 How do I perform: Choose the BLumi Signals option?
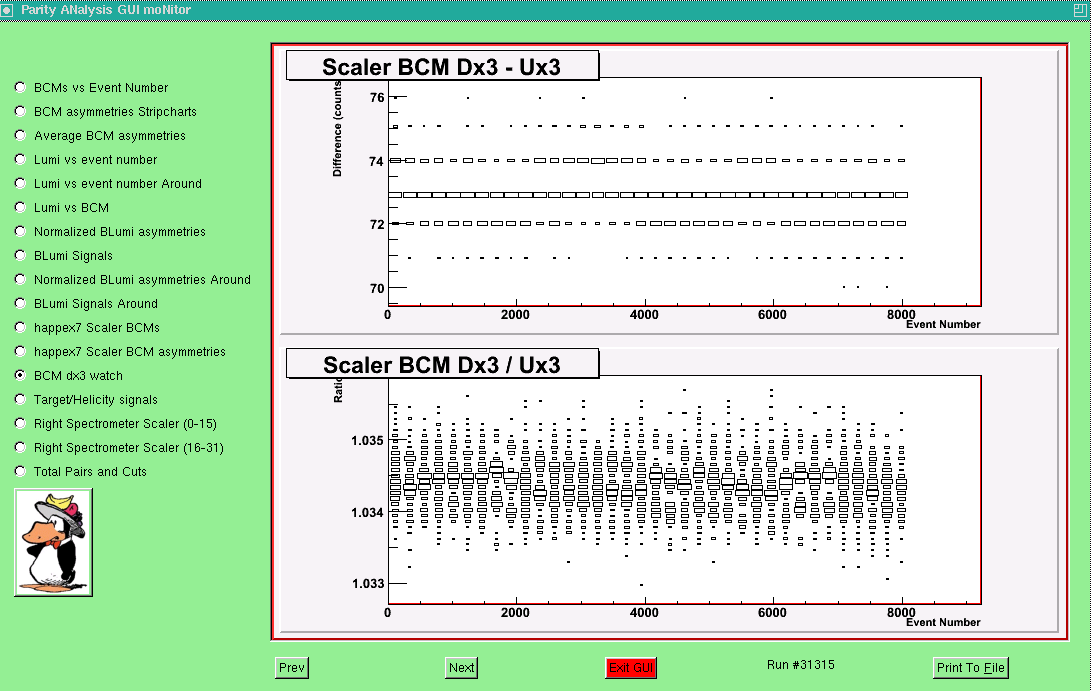[20, 255]
